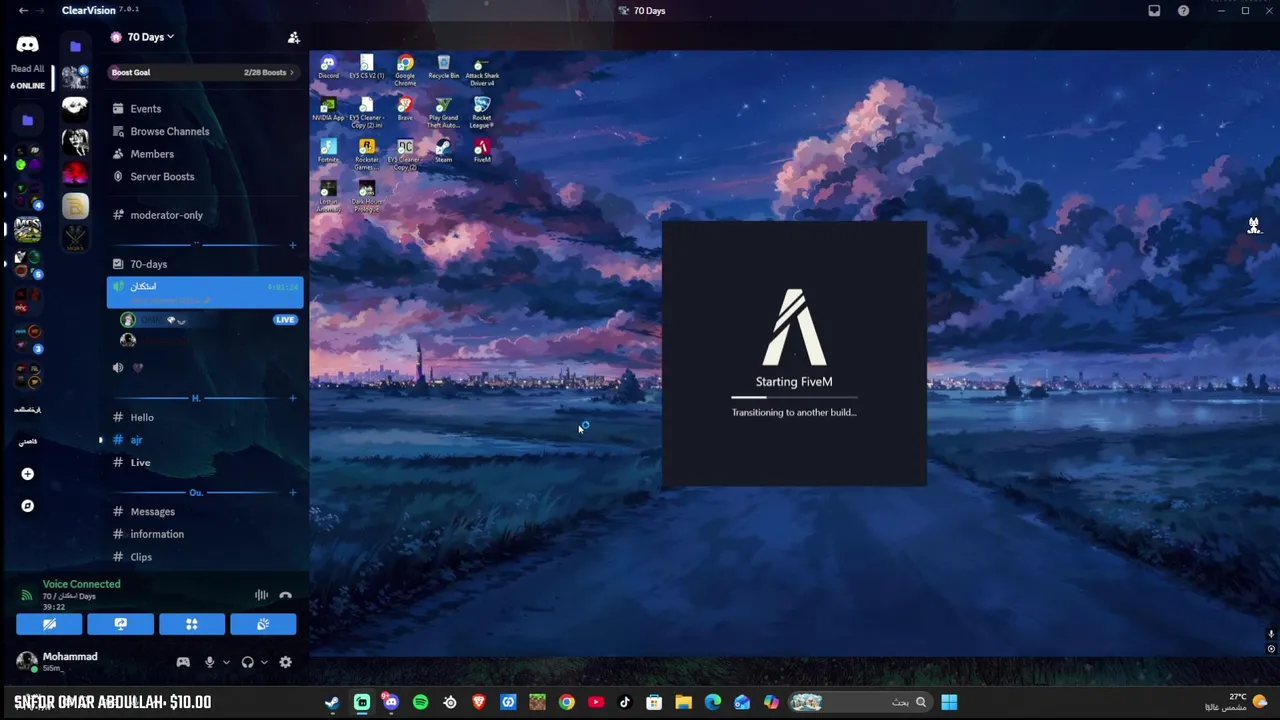Click the taskbar search box
Screen dimensions: 1280x720
pyautogui.click(x=860, y=702)
